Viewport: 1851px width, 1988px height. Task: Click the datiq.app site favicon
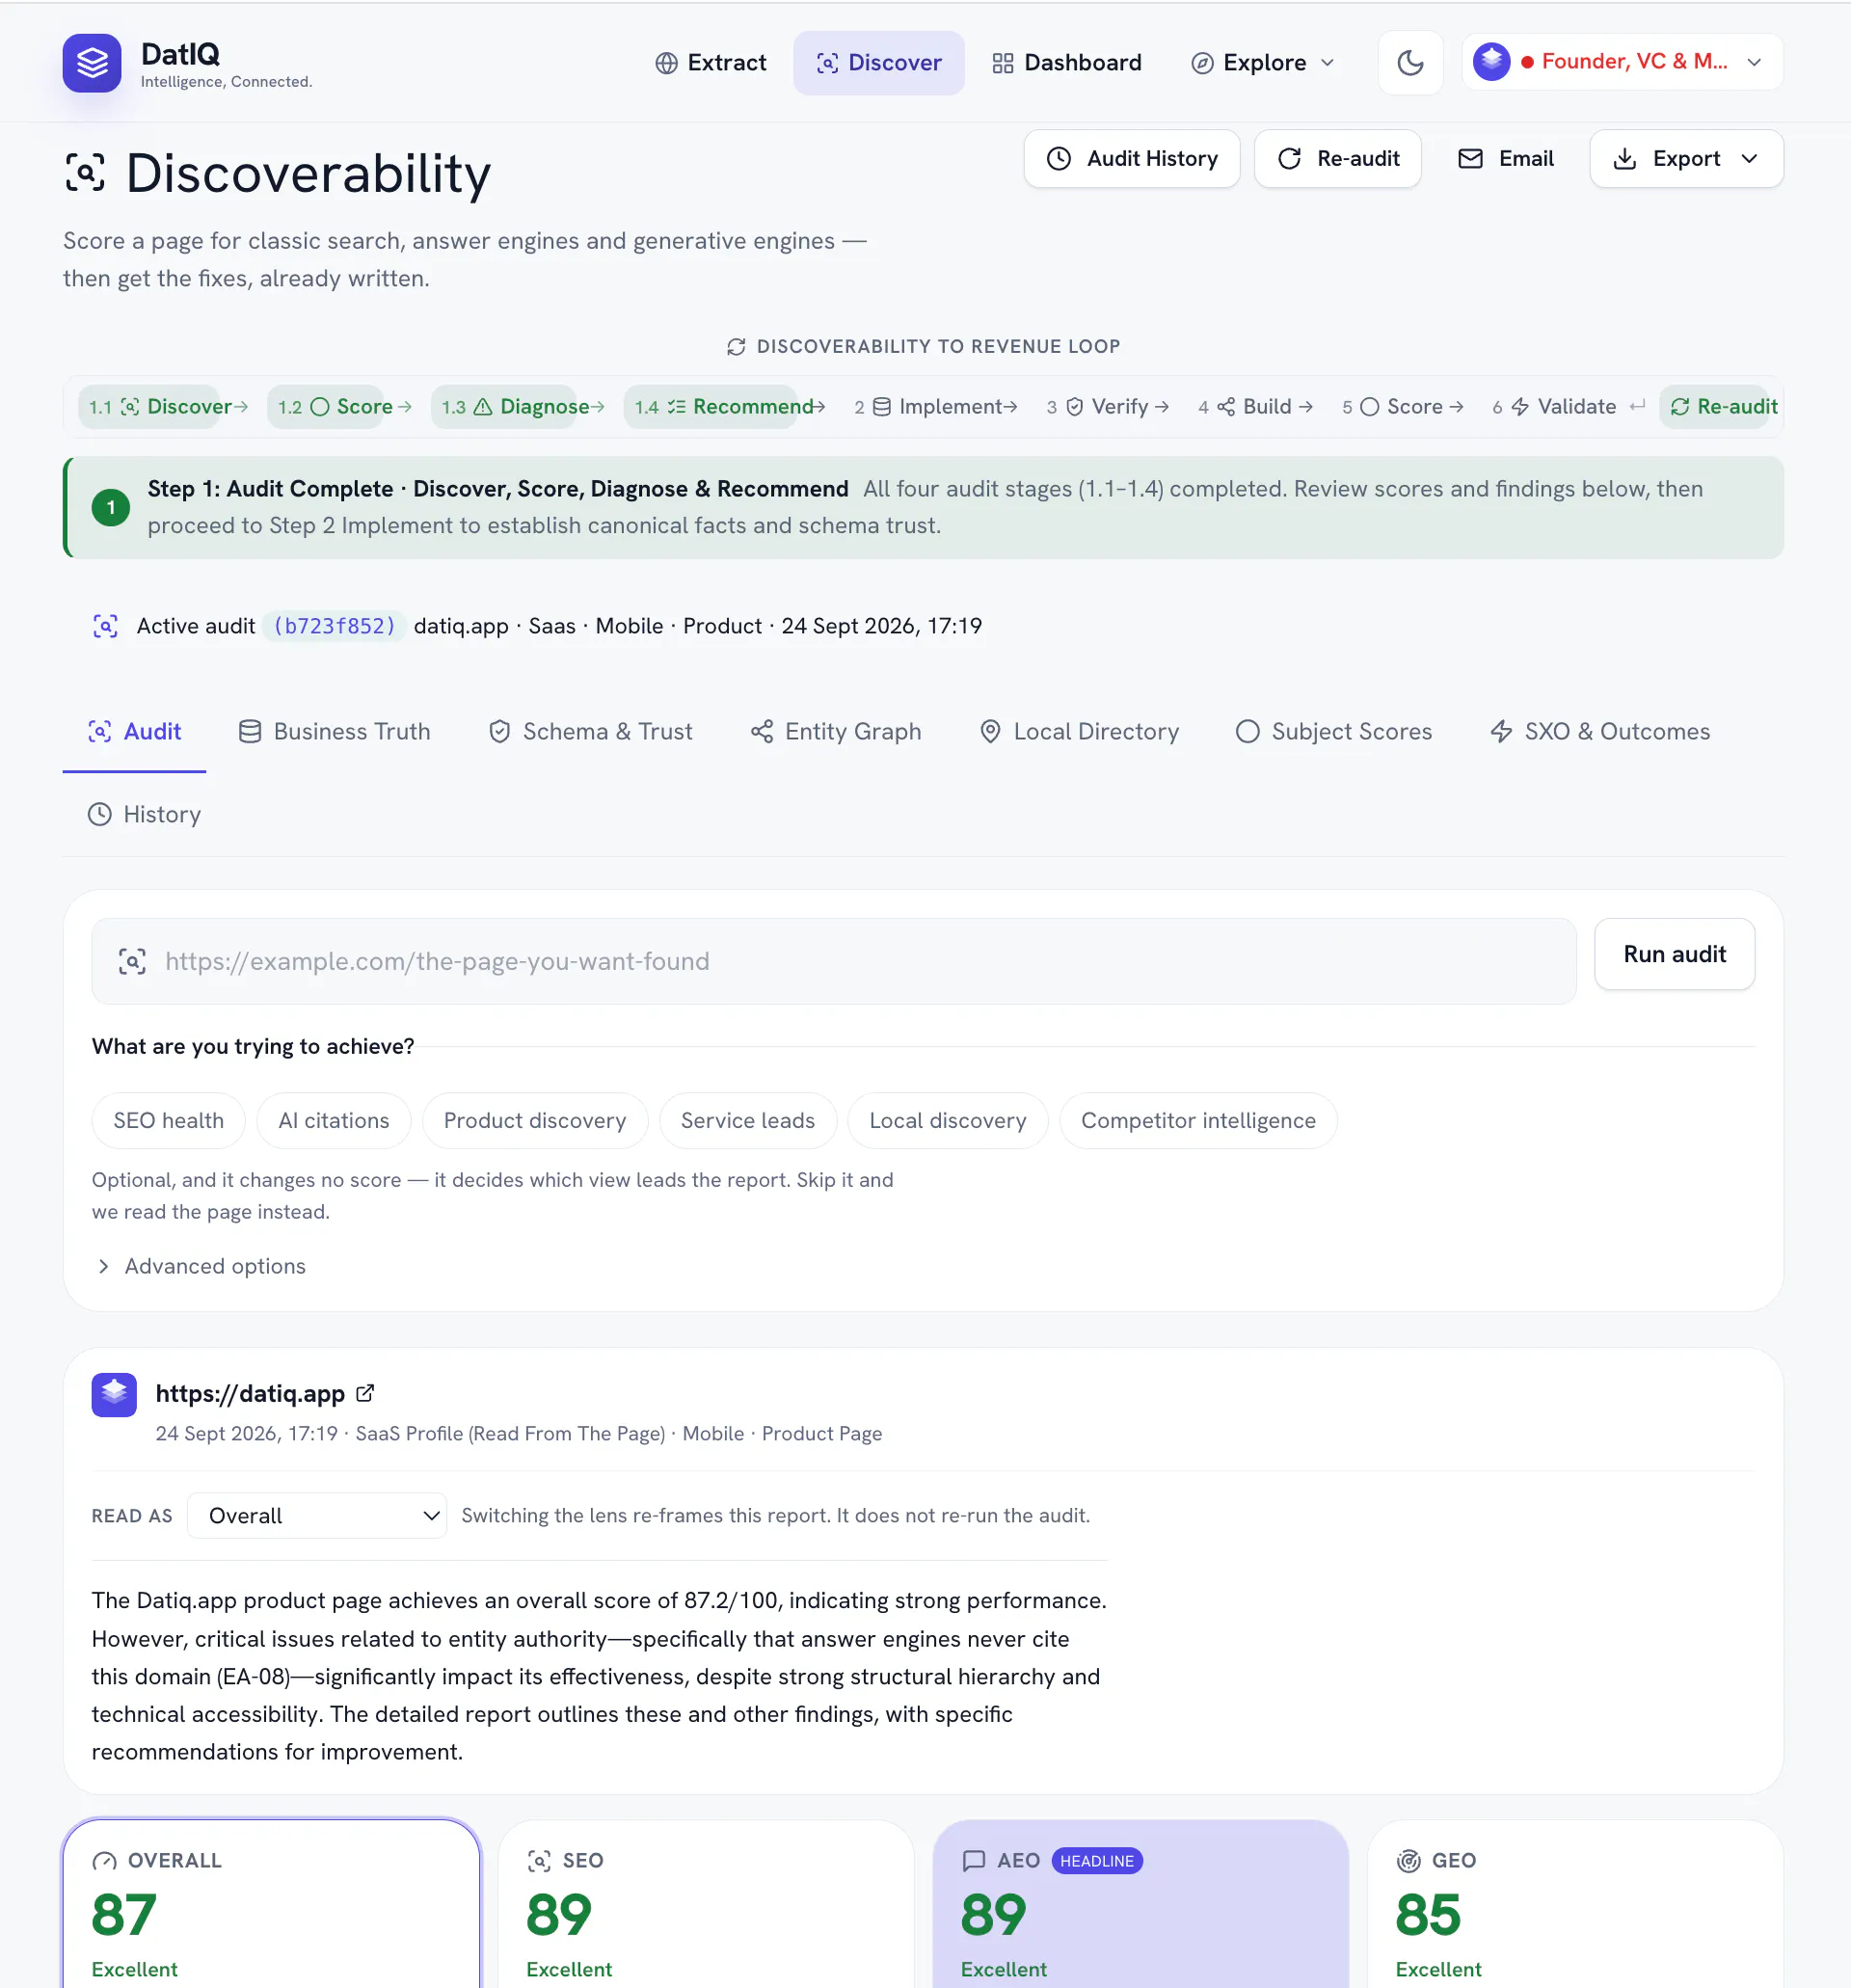click(114, 1394)
